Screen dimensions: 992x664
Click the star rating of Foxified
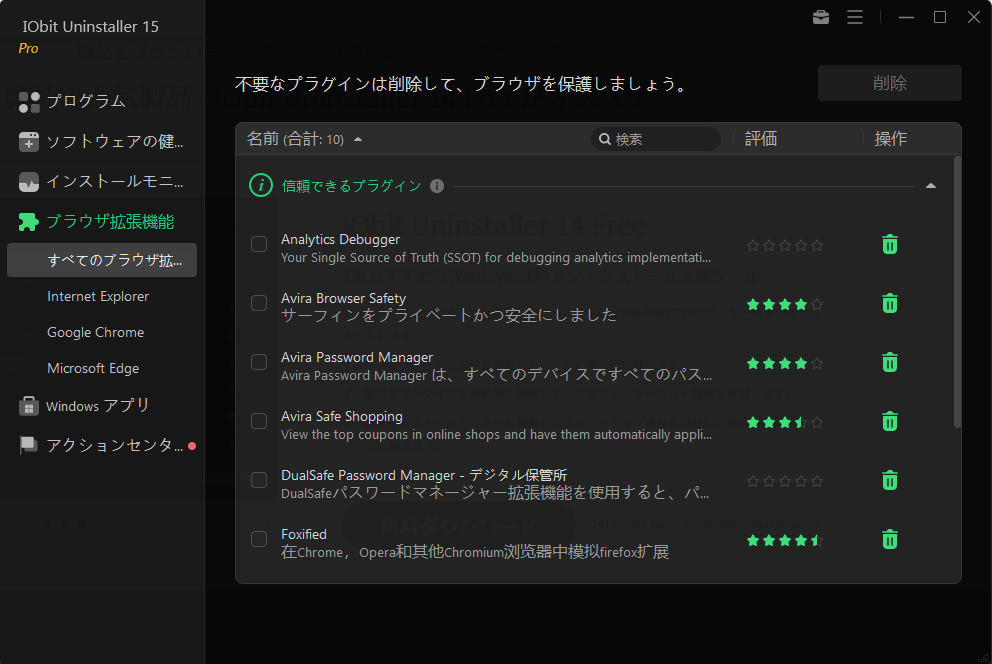pyautogui.click(x=784, y=541)
